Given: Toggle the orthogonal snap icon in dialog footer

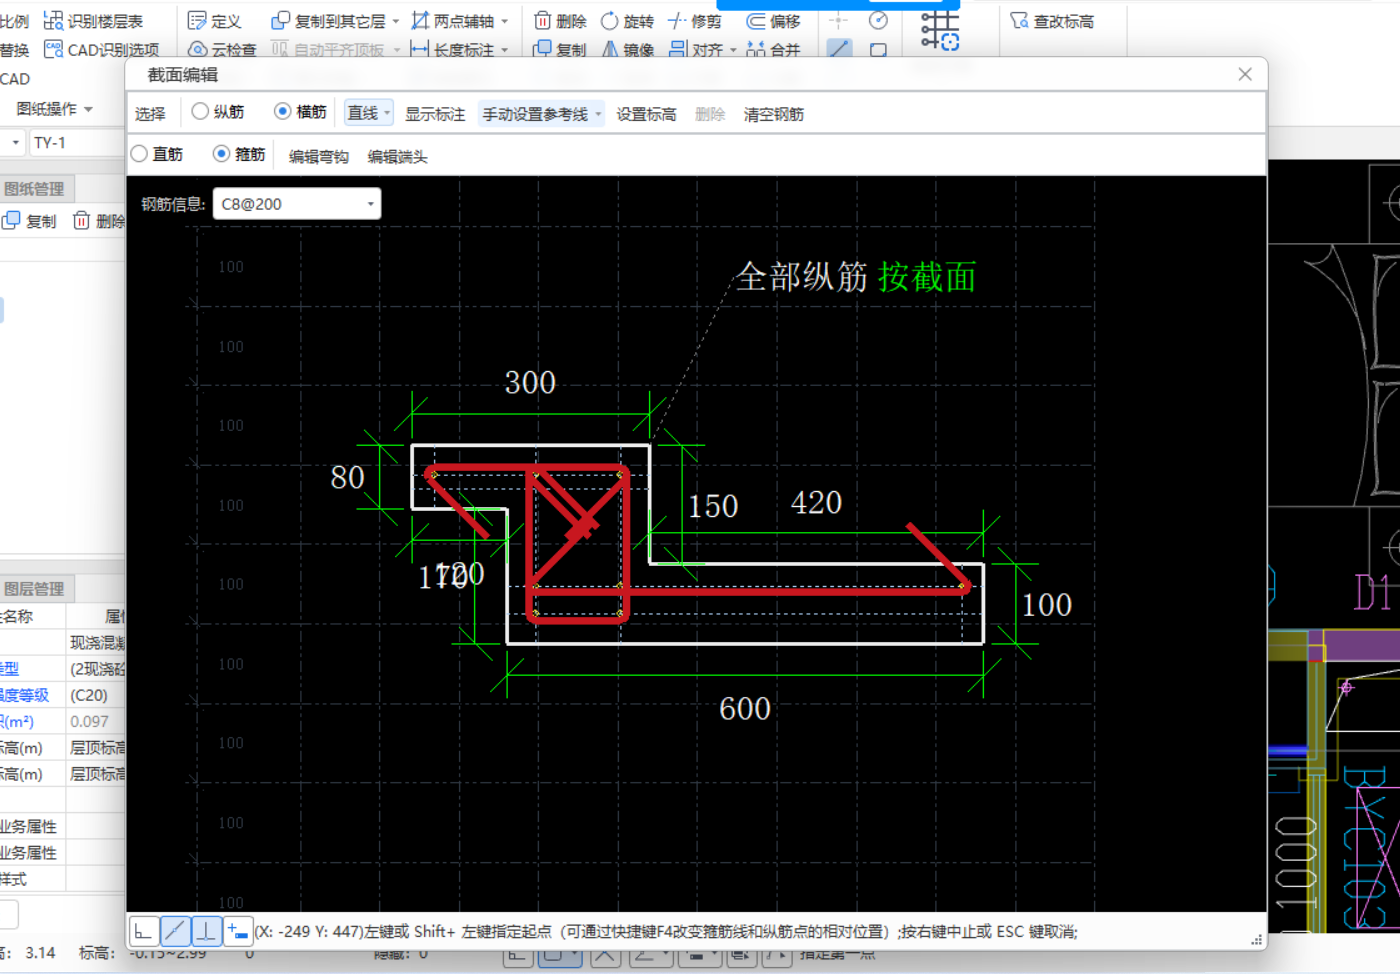Looking at the screenshot, I should pos(144,932).
